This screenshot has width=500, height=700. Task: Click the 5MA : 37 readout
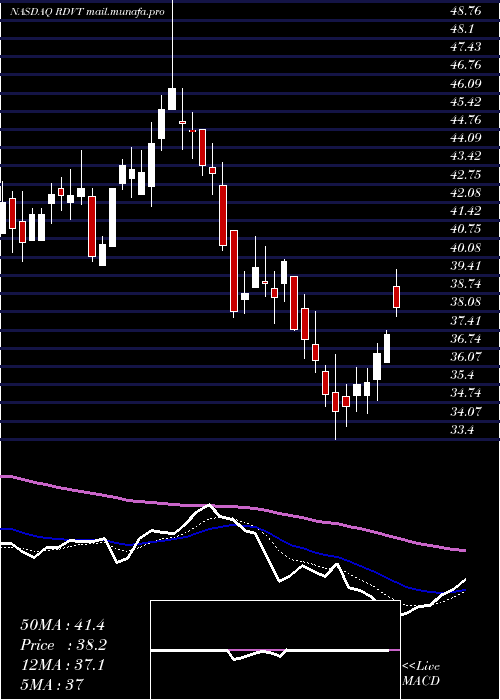tap(52, 684)
